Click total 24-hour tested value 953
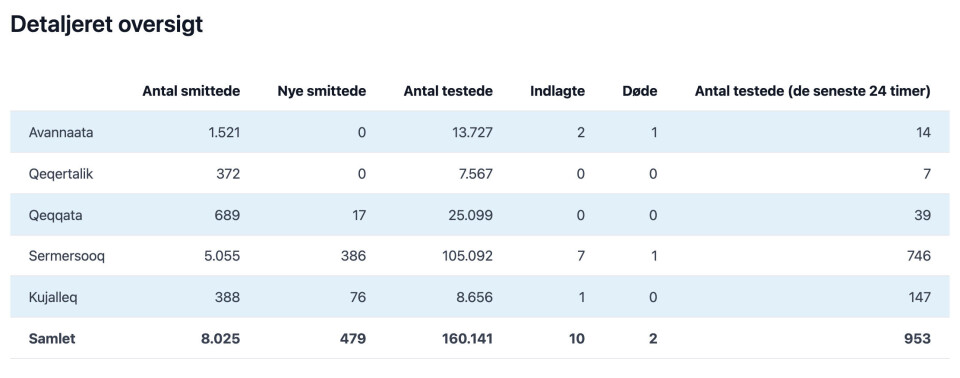Viewport: 960px width, 378px height. click(x=918, y=338)
